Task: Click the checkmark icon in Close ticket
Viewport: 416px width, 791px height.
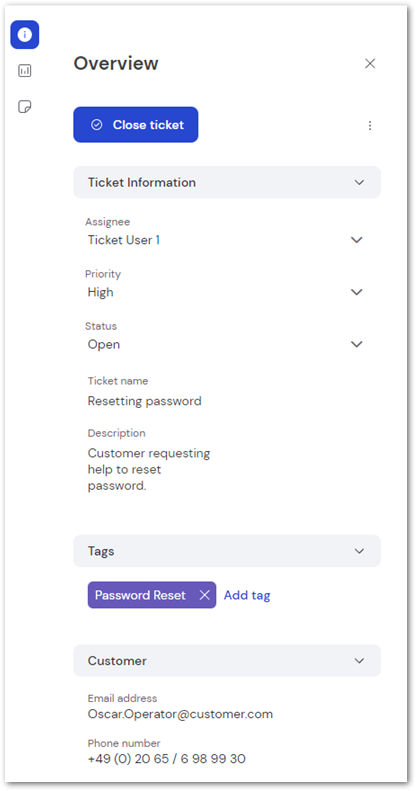Action: [97, 125]
